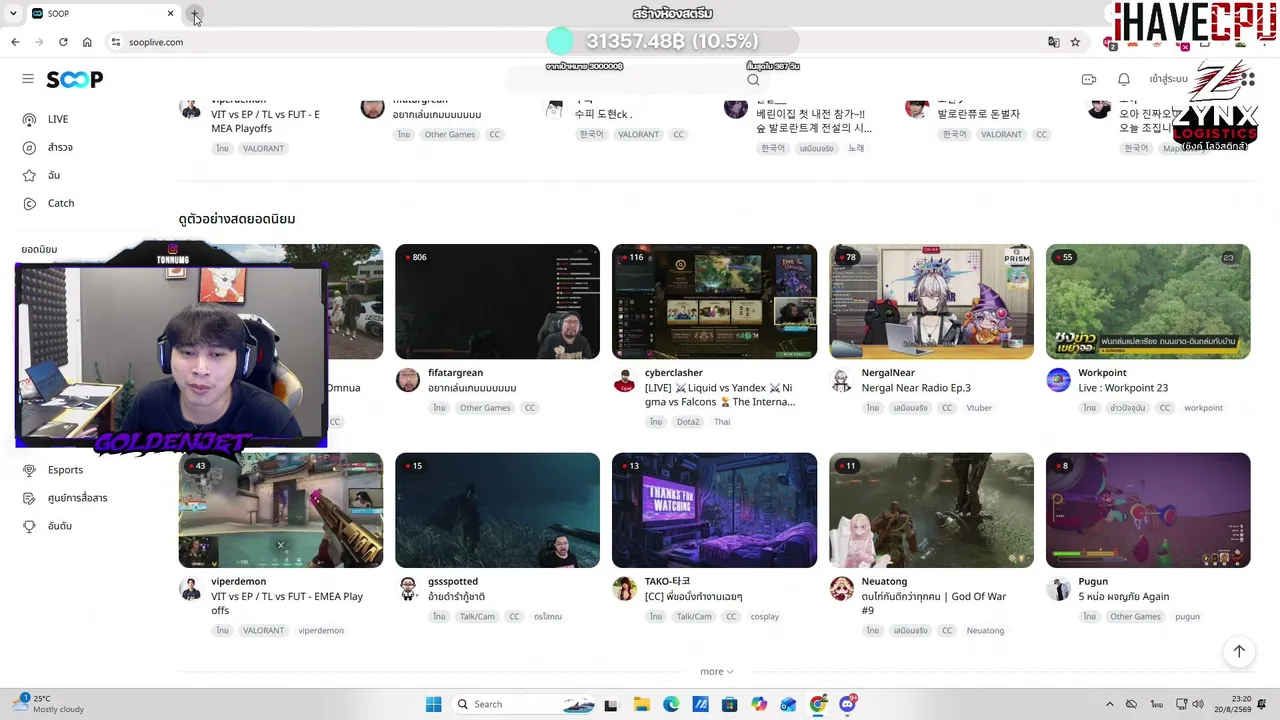
Task: Click the broadcast camera icon in header
Action: 1089,79
